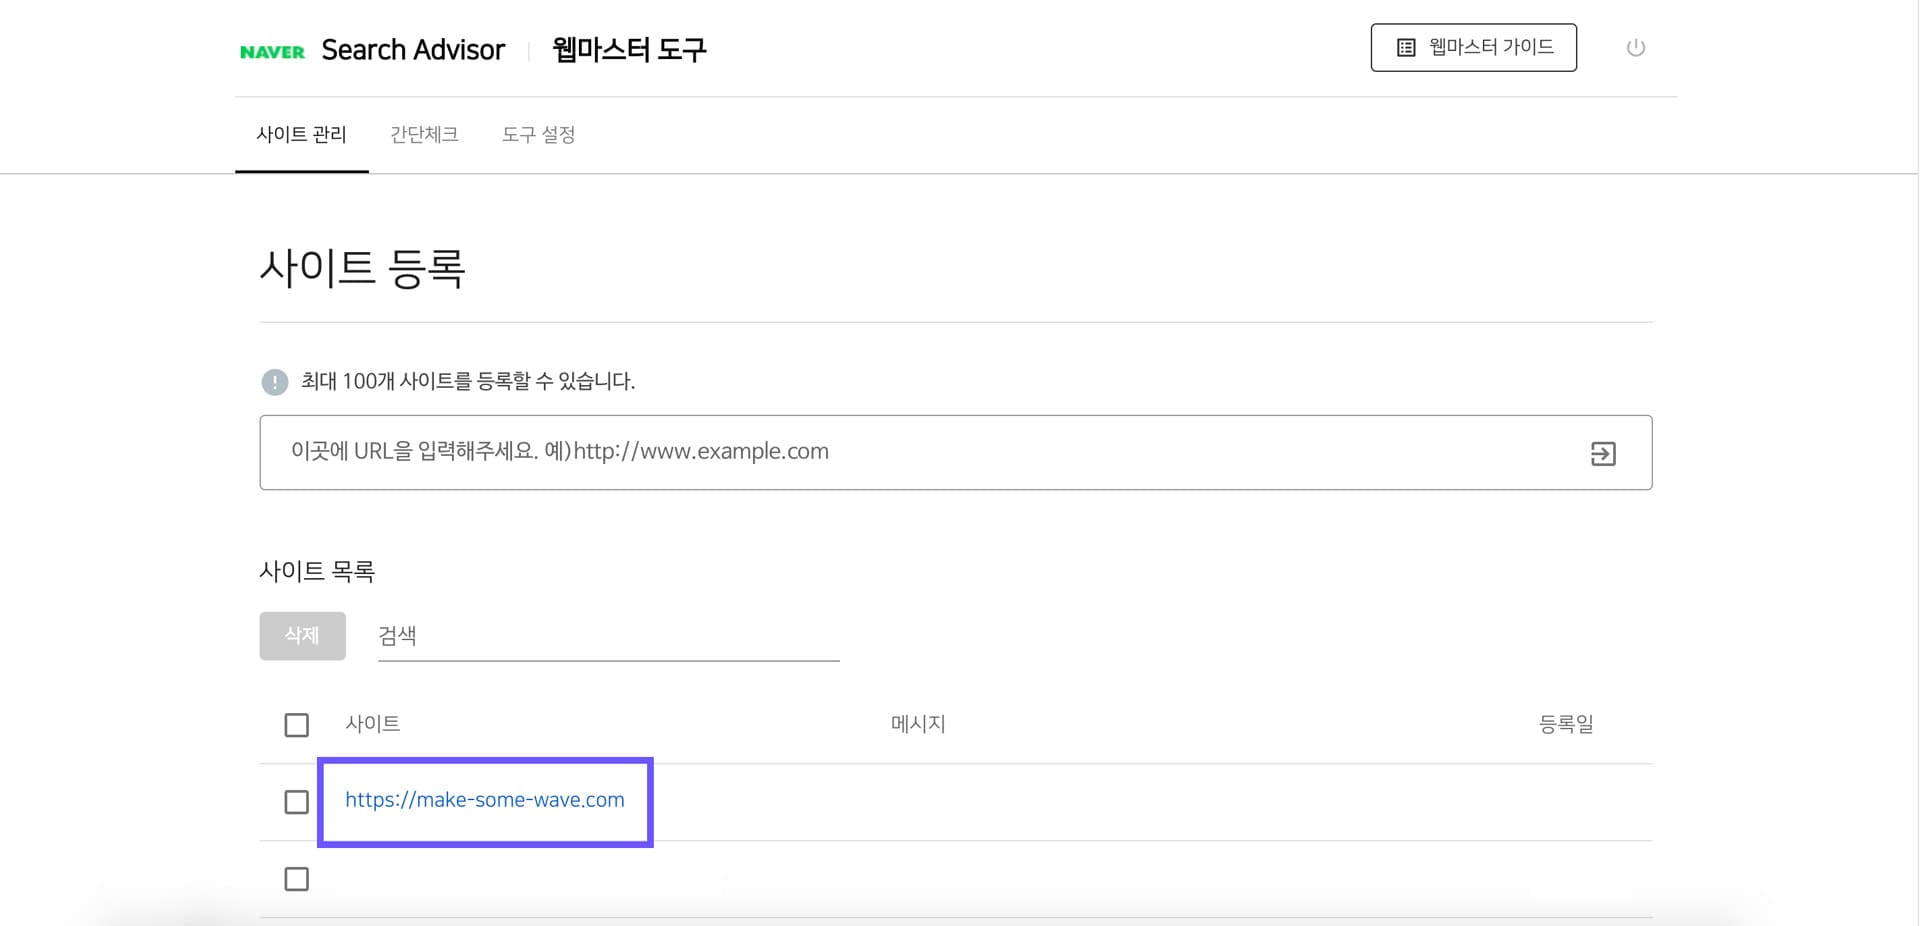Click the Search Advisor wordmark
Viewport: 1920px width, 926px height.
411,49
